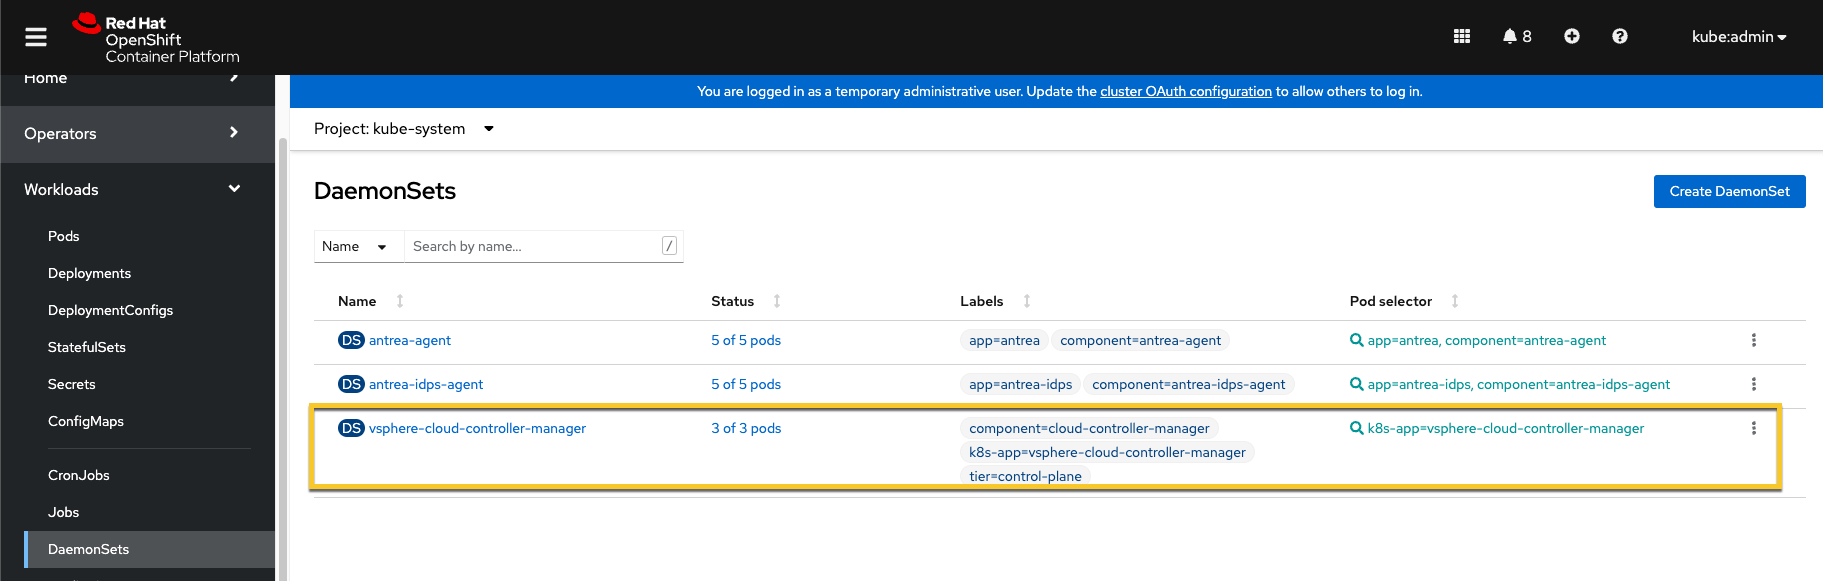The height and width of the screenshot is (581, 1823).
Task: Click the DS badge for vsphere-cloud-controller-manager
Action: click(x=351, y=428)
